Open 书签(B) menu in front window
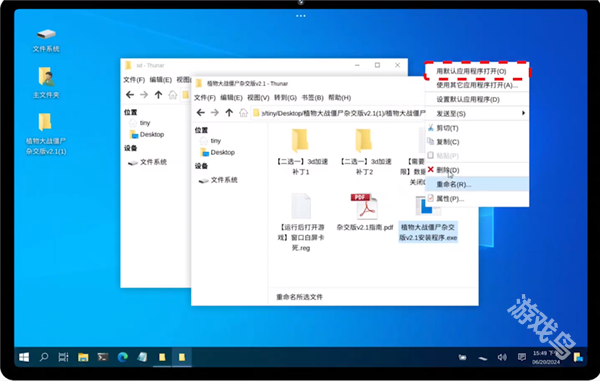Viewport: 600px width, 381px height. click(x=312, y=98)
